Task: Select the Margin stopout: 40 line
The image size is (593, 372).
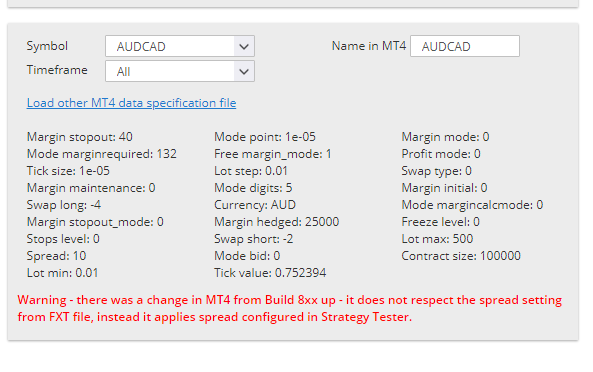Action: click(79, 137)
